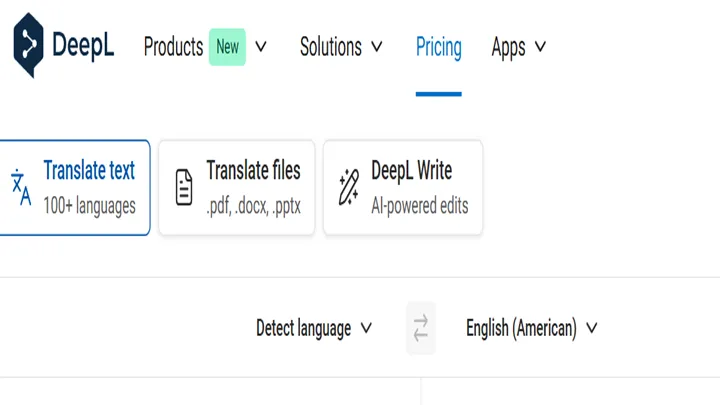The image size is (720, 405).
Task: Click the DeepL wordmark to go home
Action: coord(83,46)
